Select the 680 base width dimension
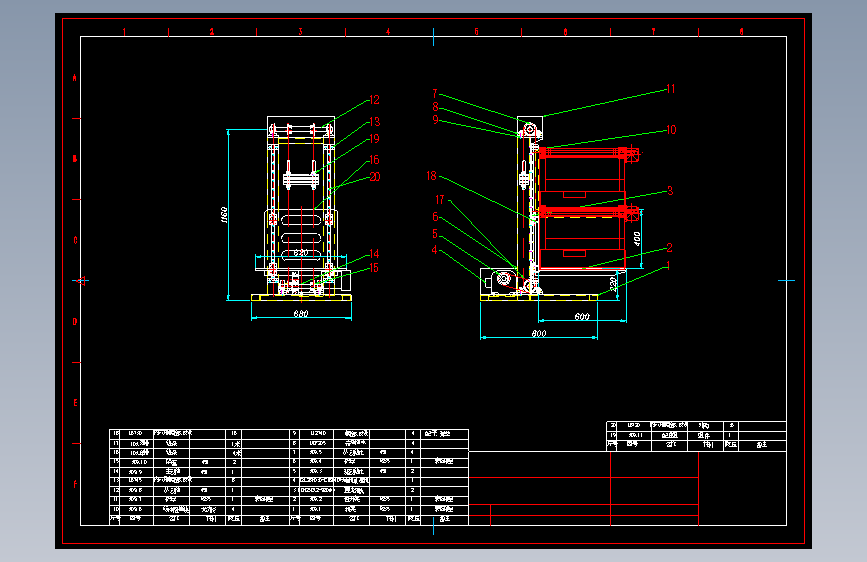This screenshot has width=867, height=562. [301, 314]
